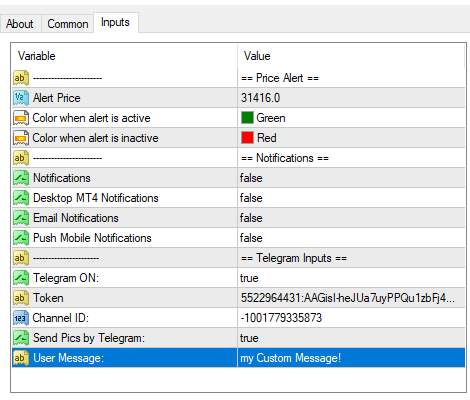Click the == Notifications == value
Screen dimensions: 470x400
tap(285, 158)
